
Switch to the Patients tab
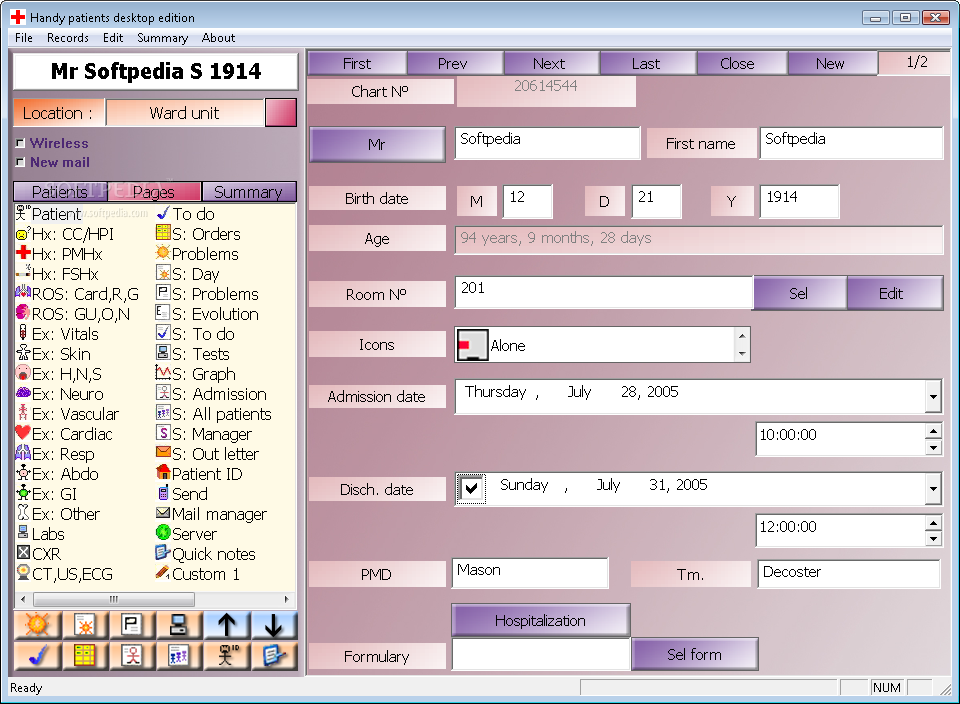60,192
